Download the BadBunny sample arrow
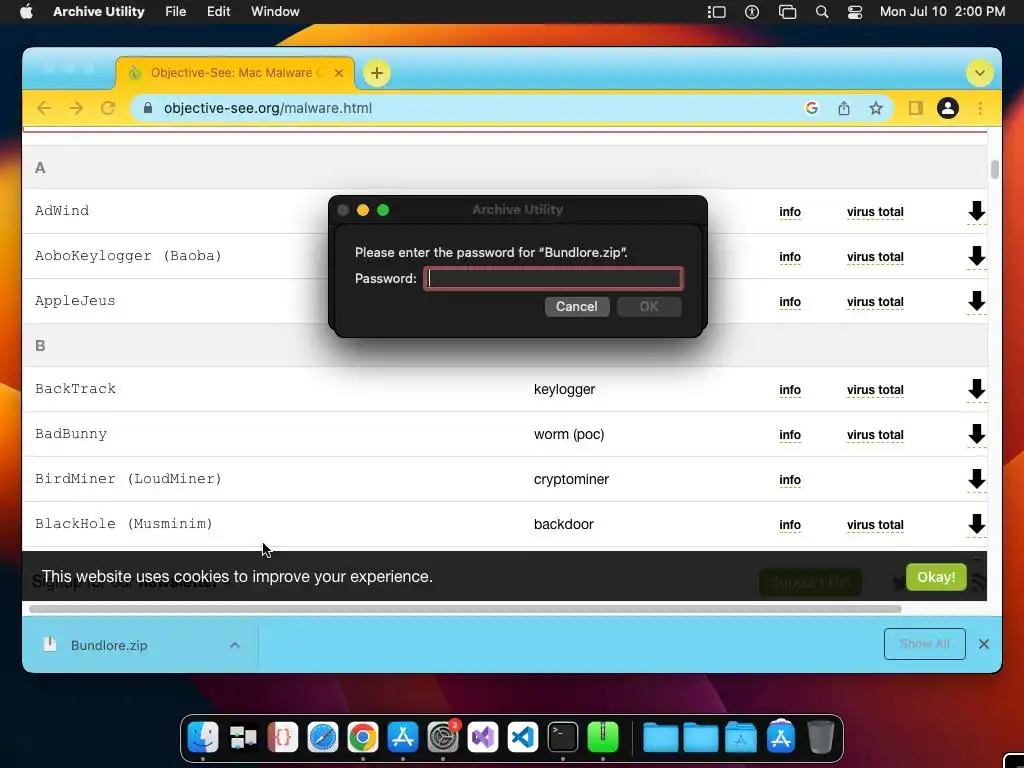Image resolution: width=1024 pixels, height=768 pixels. click(x=976, y=434)
